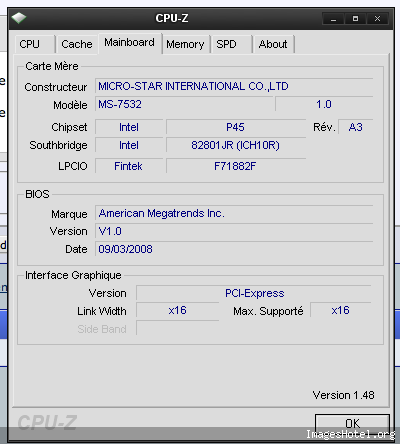Click the CPU-Z app icon in title bar

19,18
